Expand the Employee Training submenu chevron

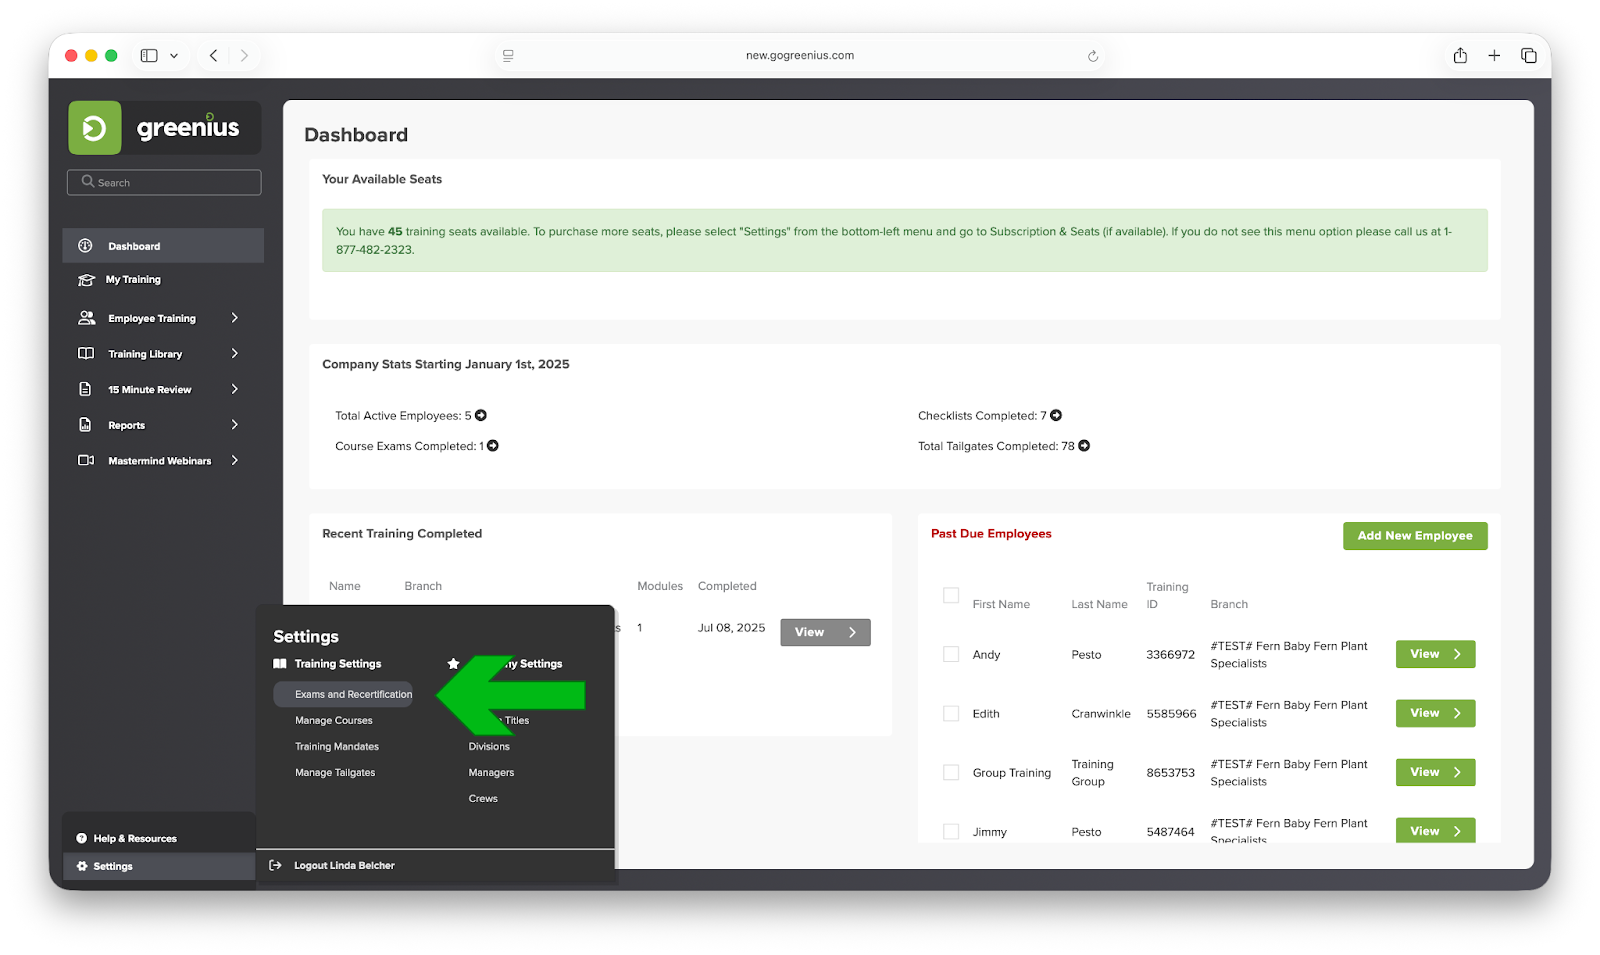tap(235, 318)
